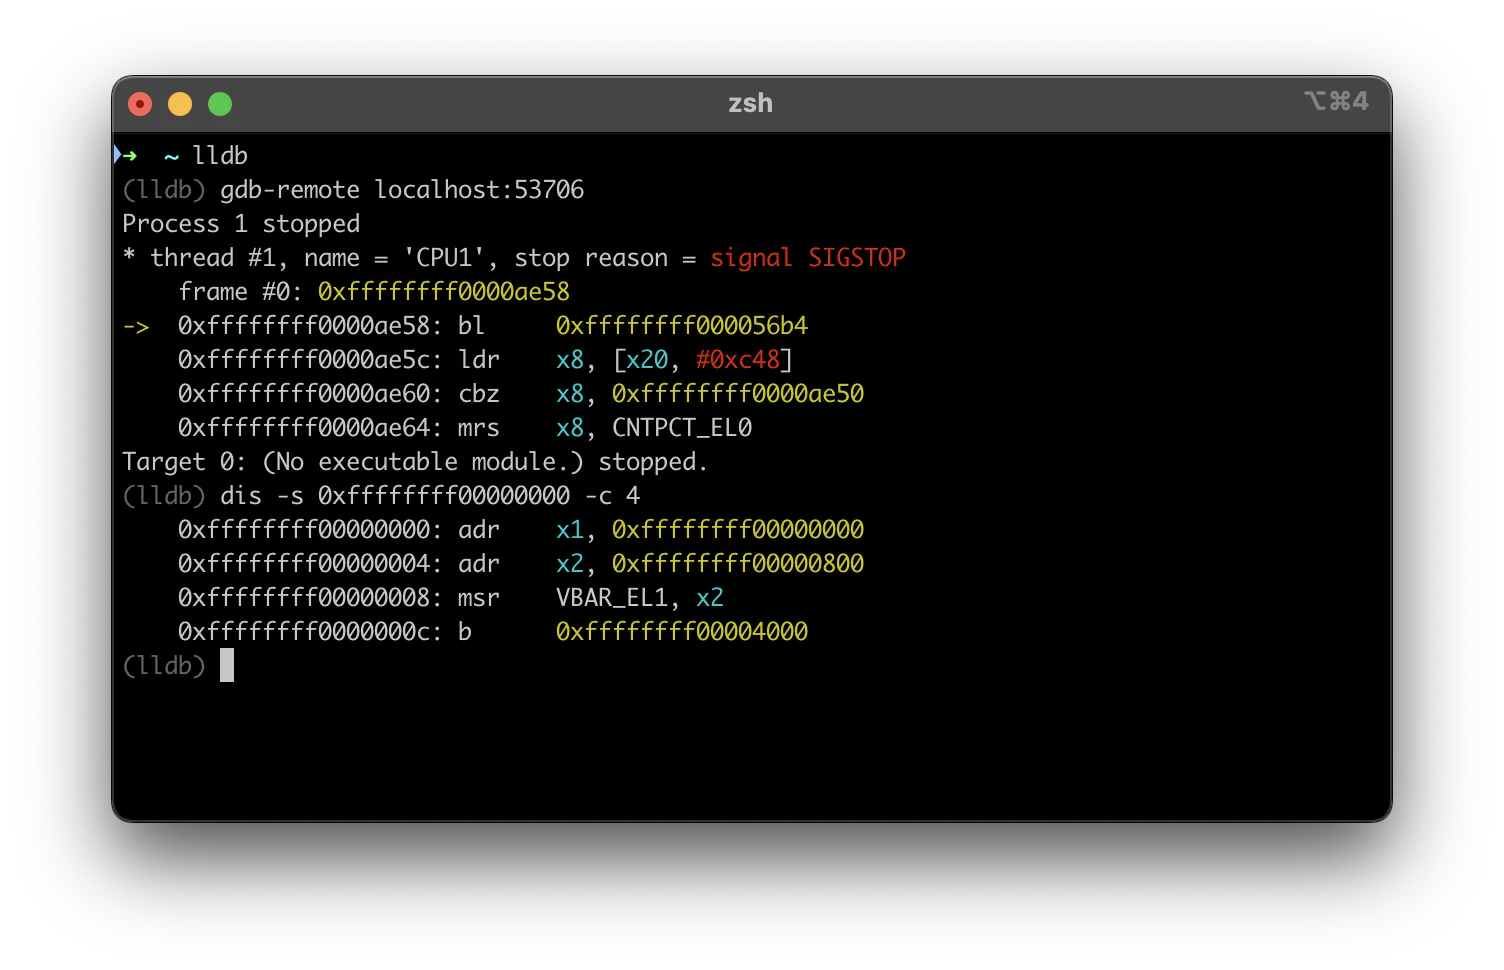Minimize the terminal with the yellow button
Viewport: 1504px width, 970px height.
(180, 104)
